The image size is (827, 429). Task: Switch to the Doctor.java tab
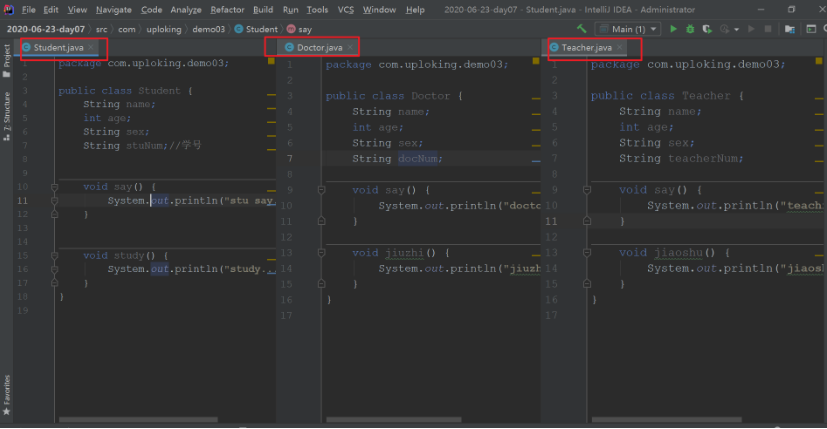pos(319,47)
